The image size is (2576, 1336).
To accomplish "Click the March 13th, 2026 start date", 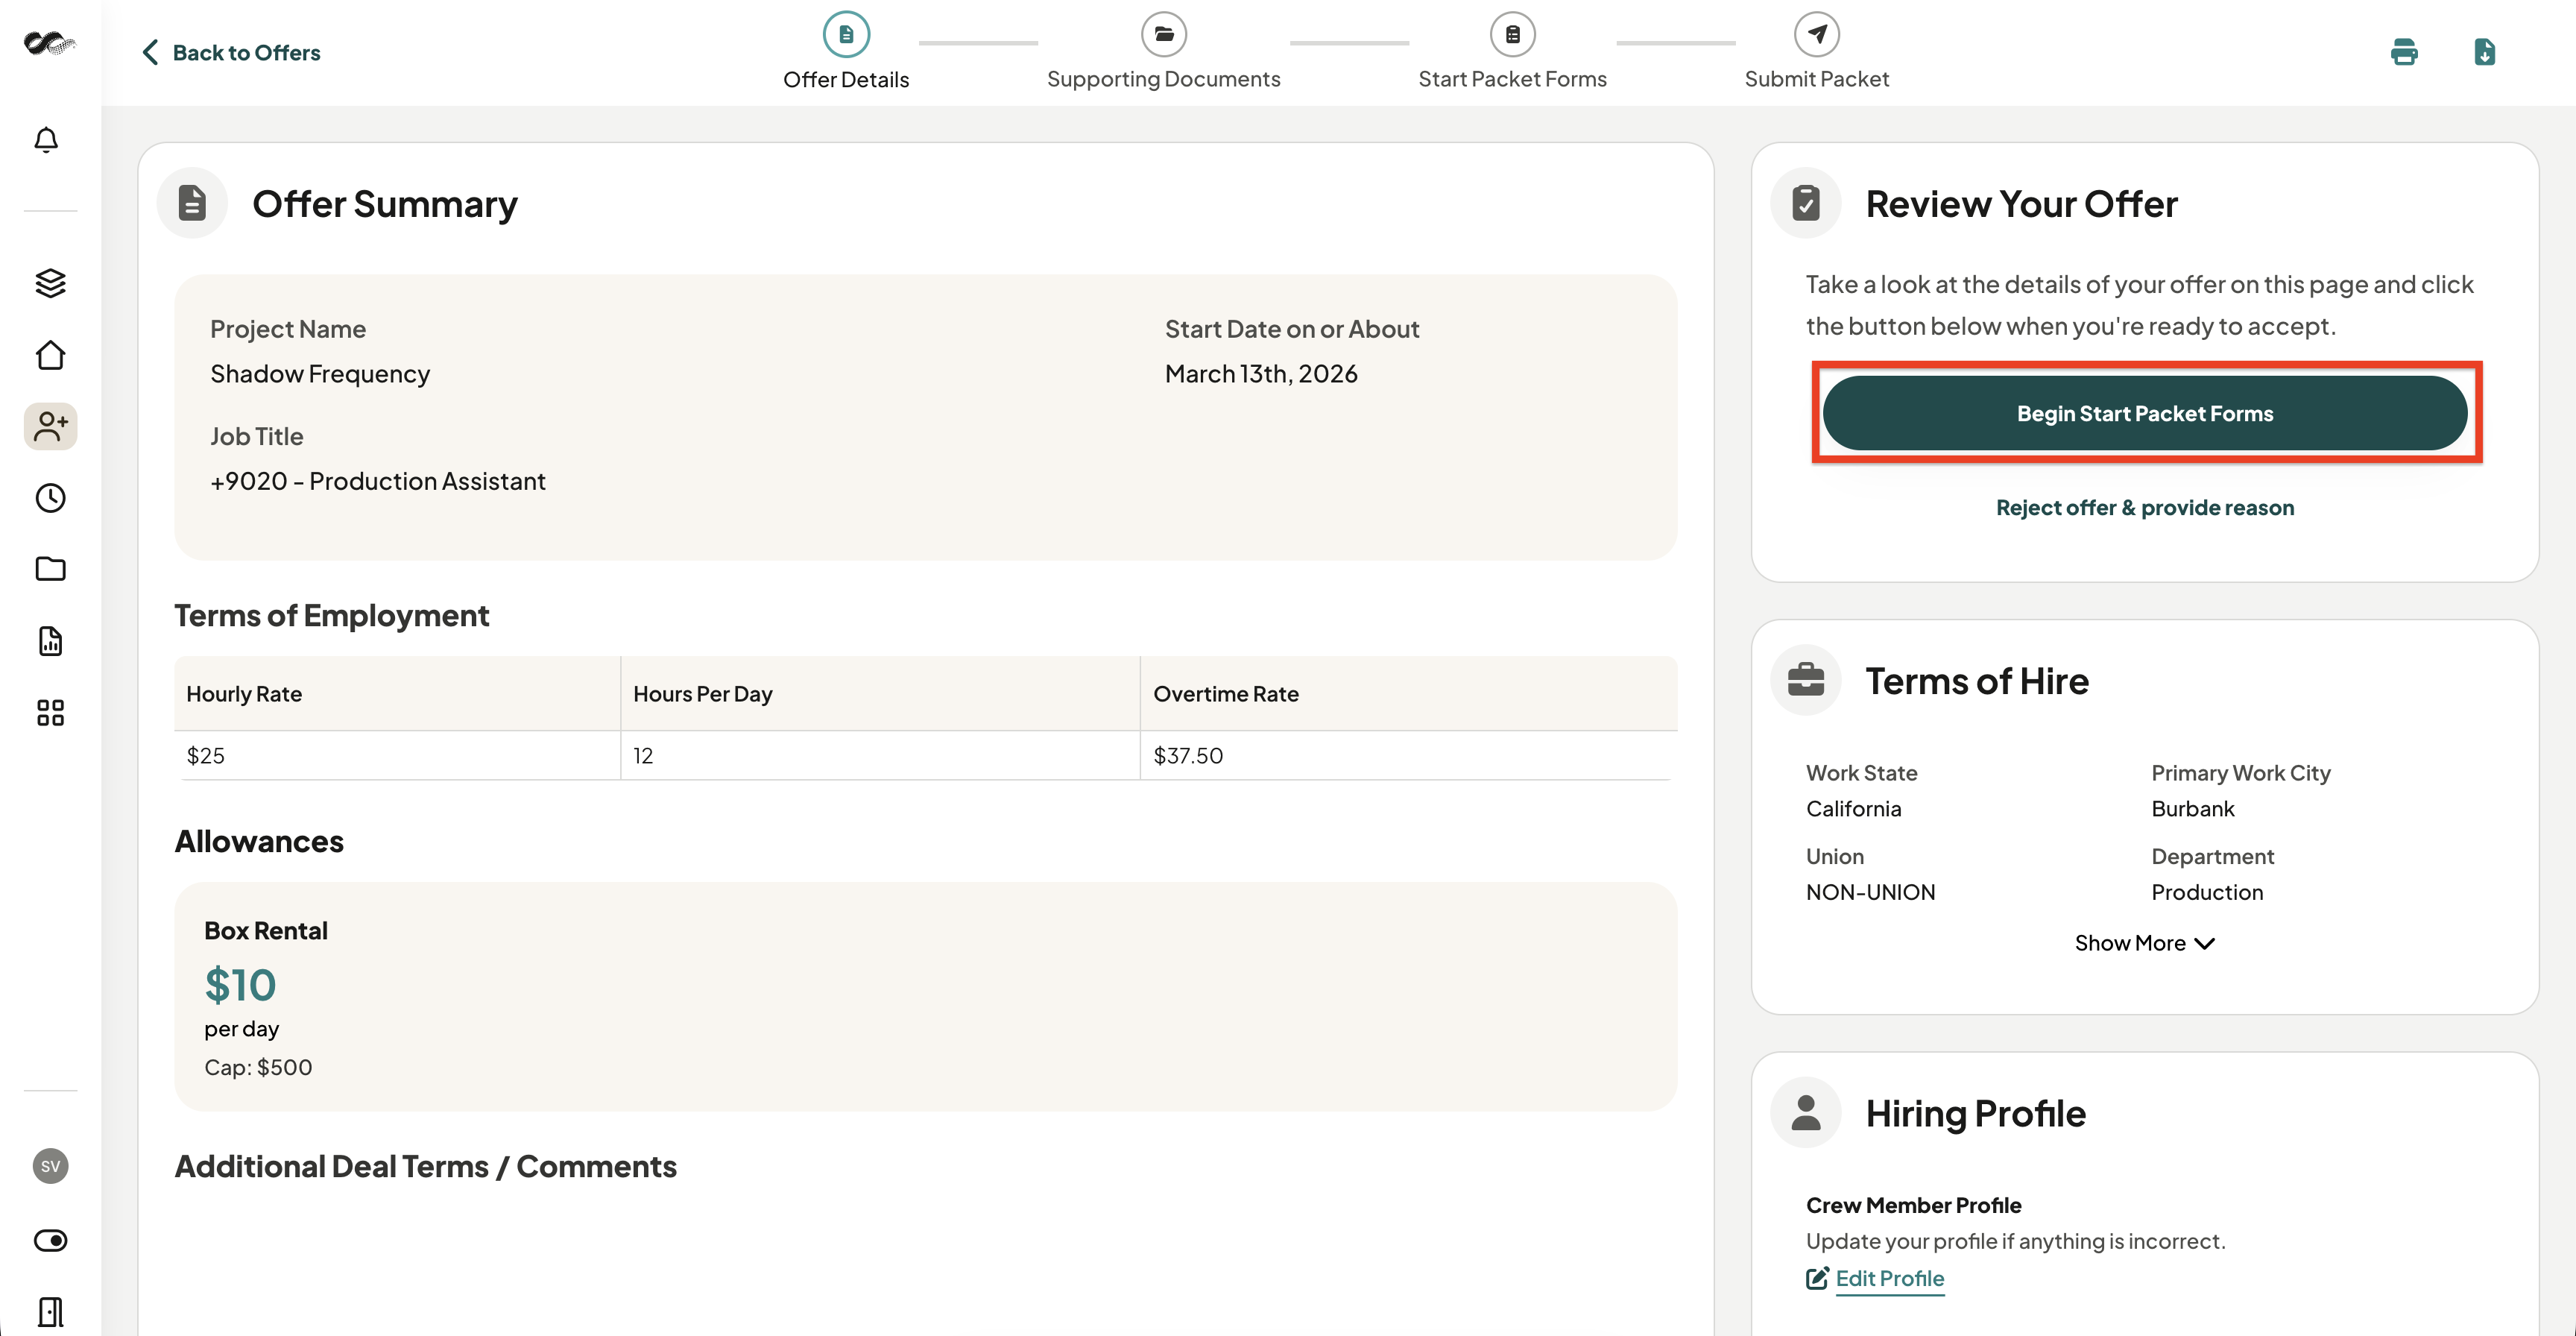I will coord(1261,373).
